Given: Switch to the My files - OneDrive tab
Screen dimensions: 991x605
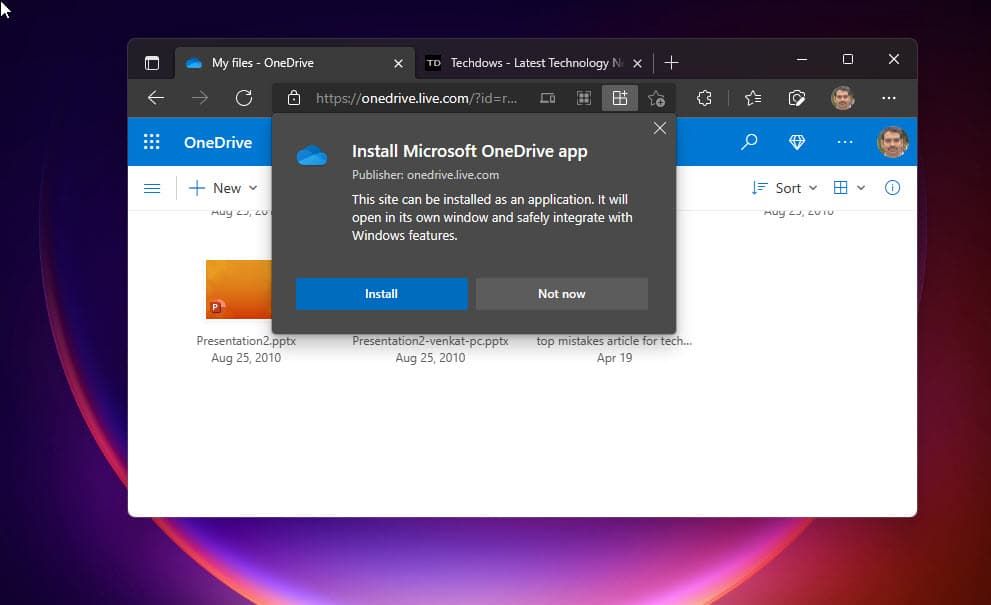Looking at the screenshot, I should pyautogui.click(x=295, y=63).
